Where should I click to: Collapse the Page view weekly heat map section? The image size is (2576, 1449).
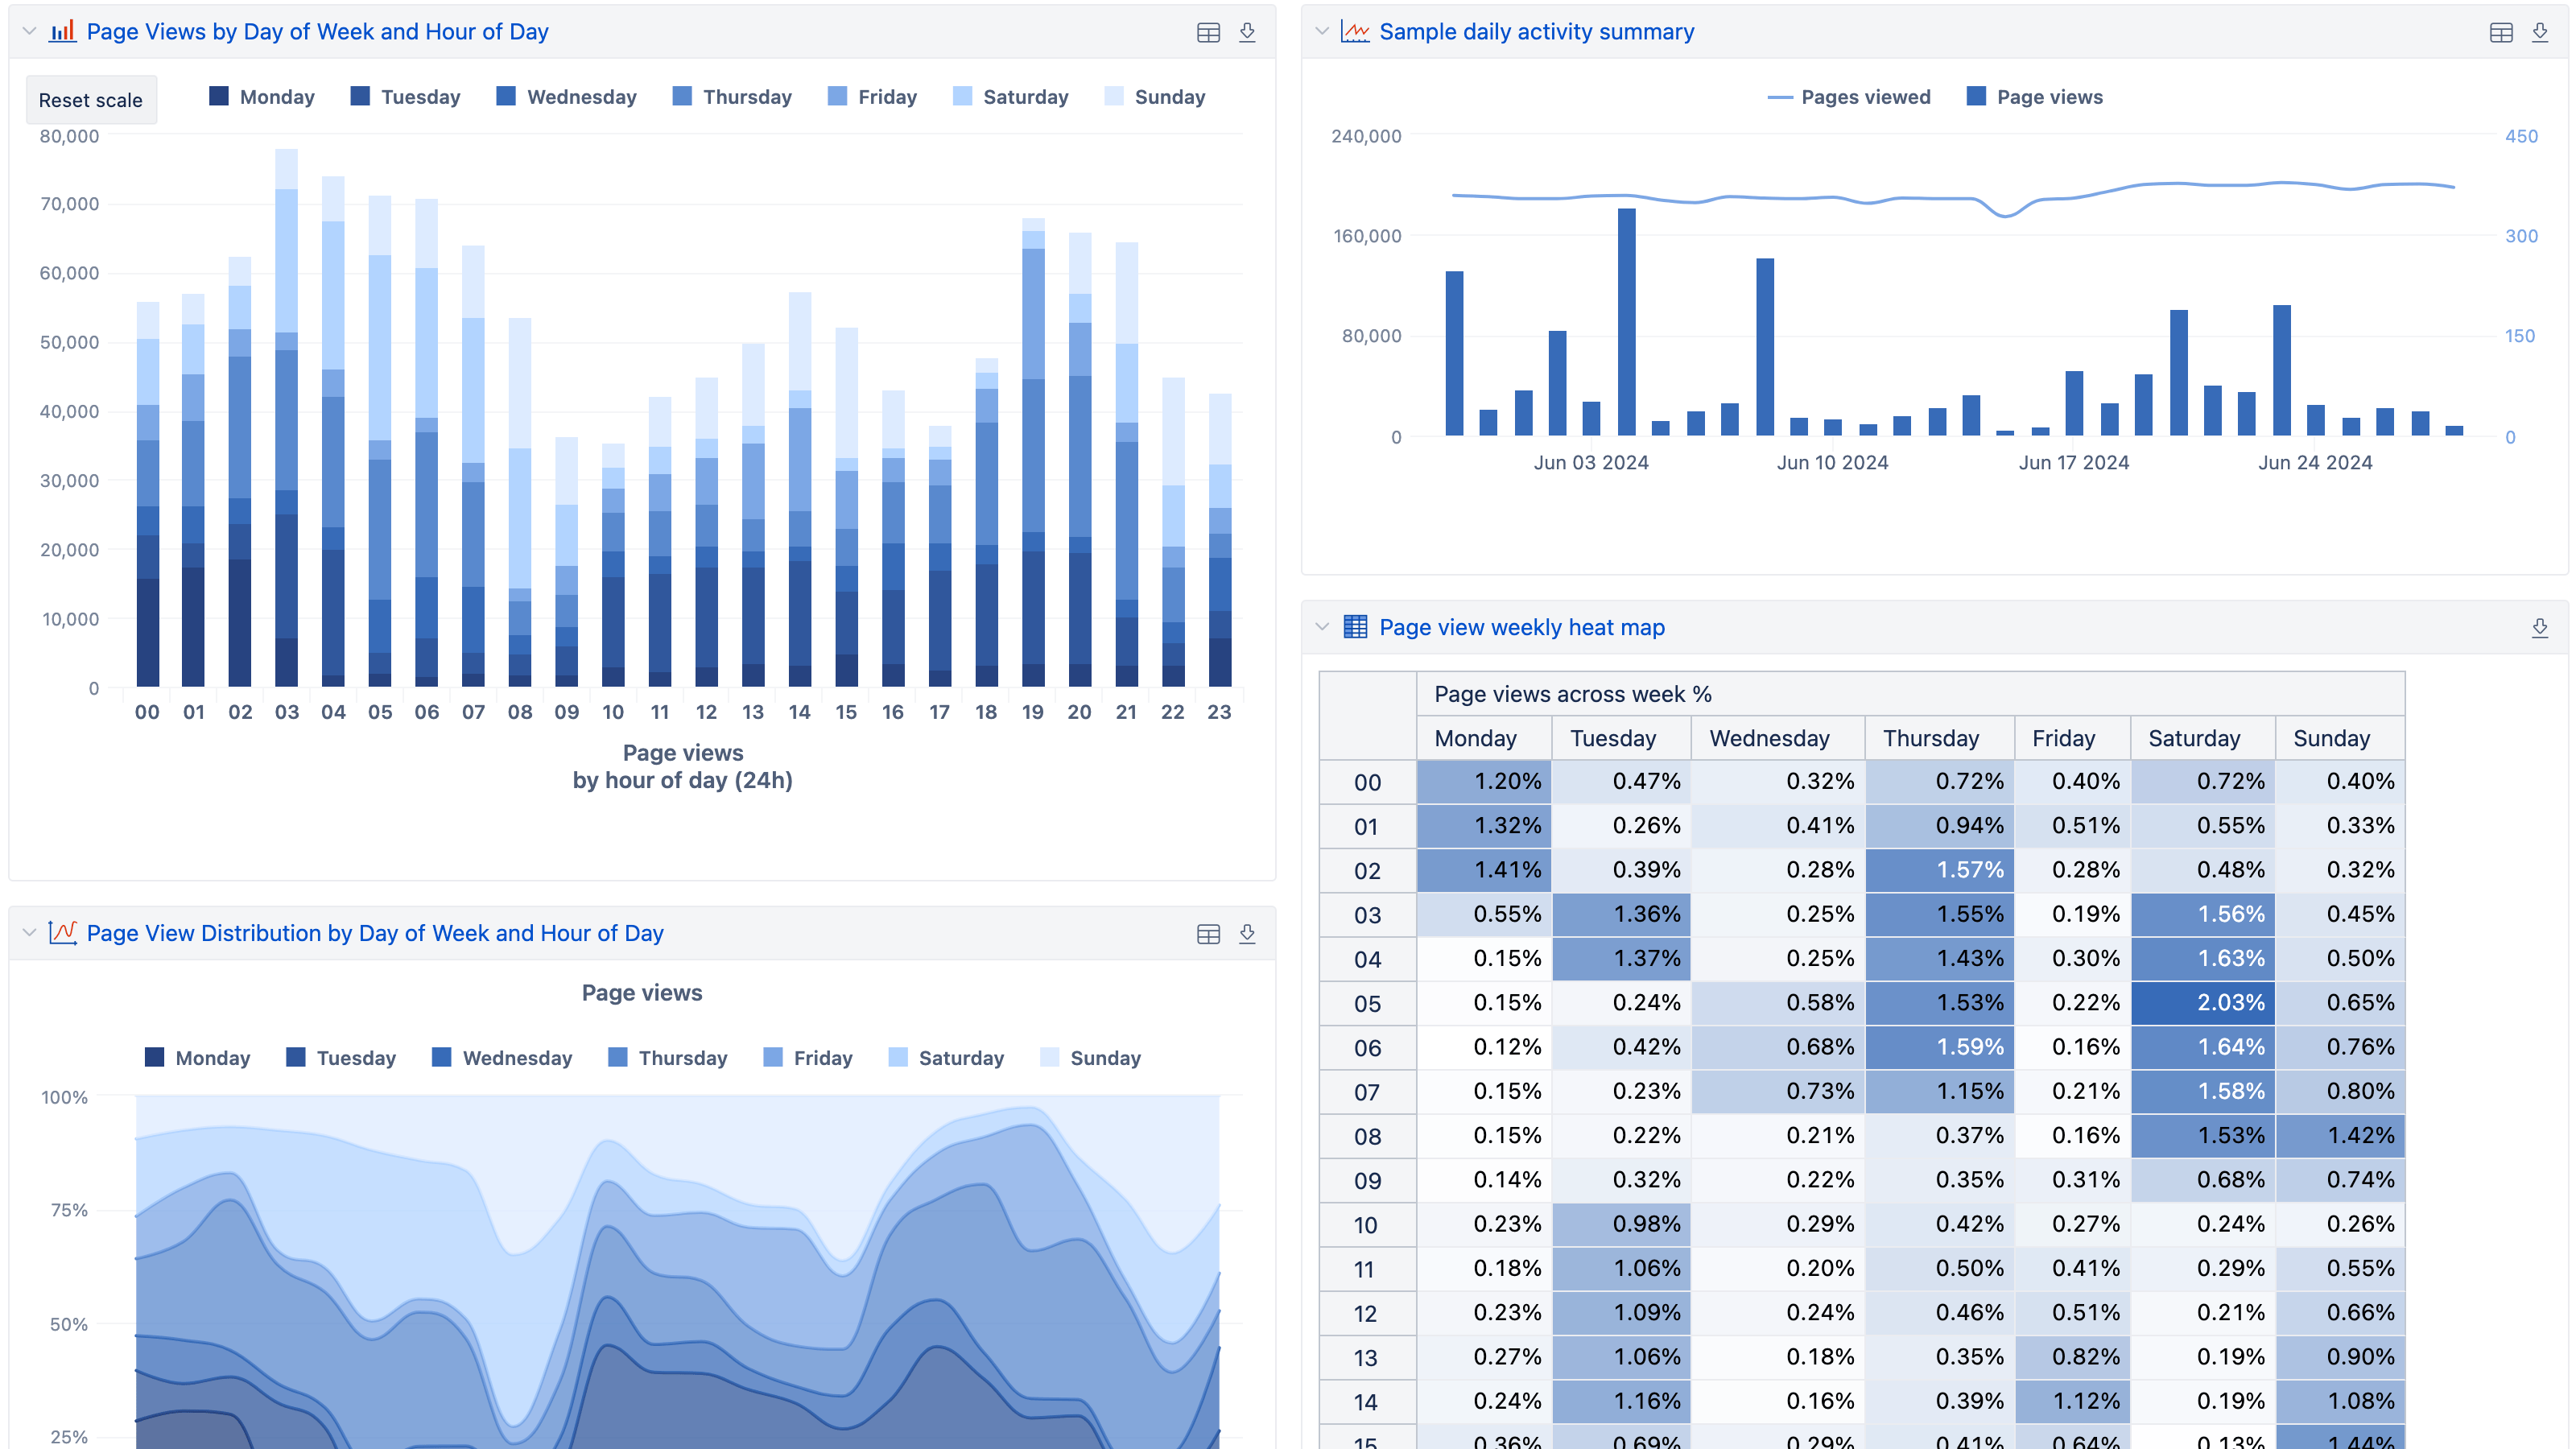[1325, 626]
